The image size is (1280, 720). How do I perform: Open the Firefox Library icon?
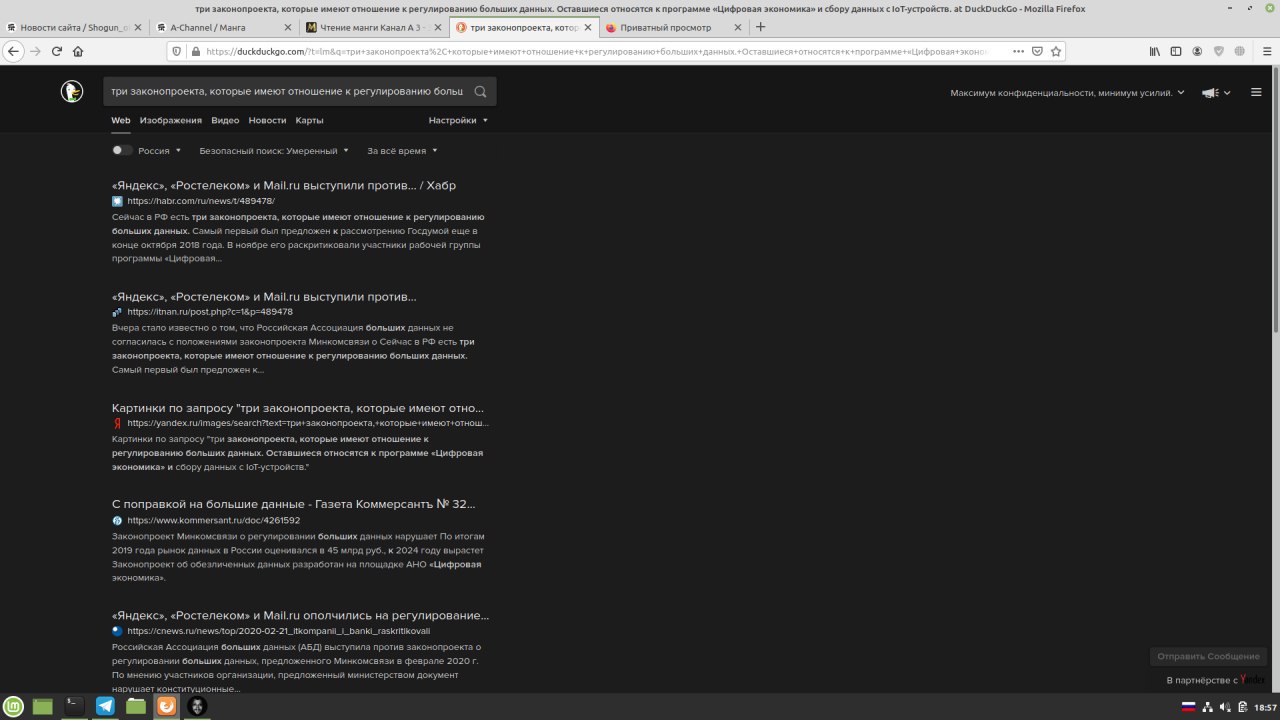pyautogui.click(x=1154, y=51)
